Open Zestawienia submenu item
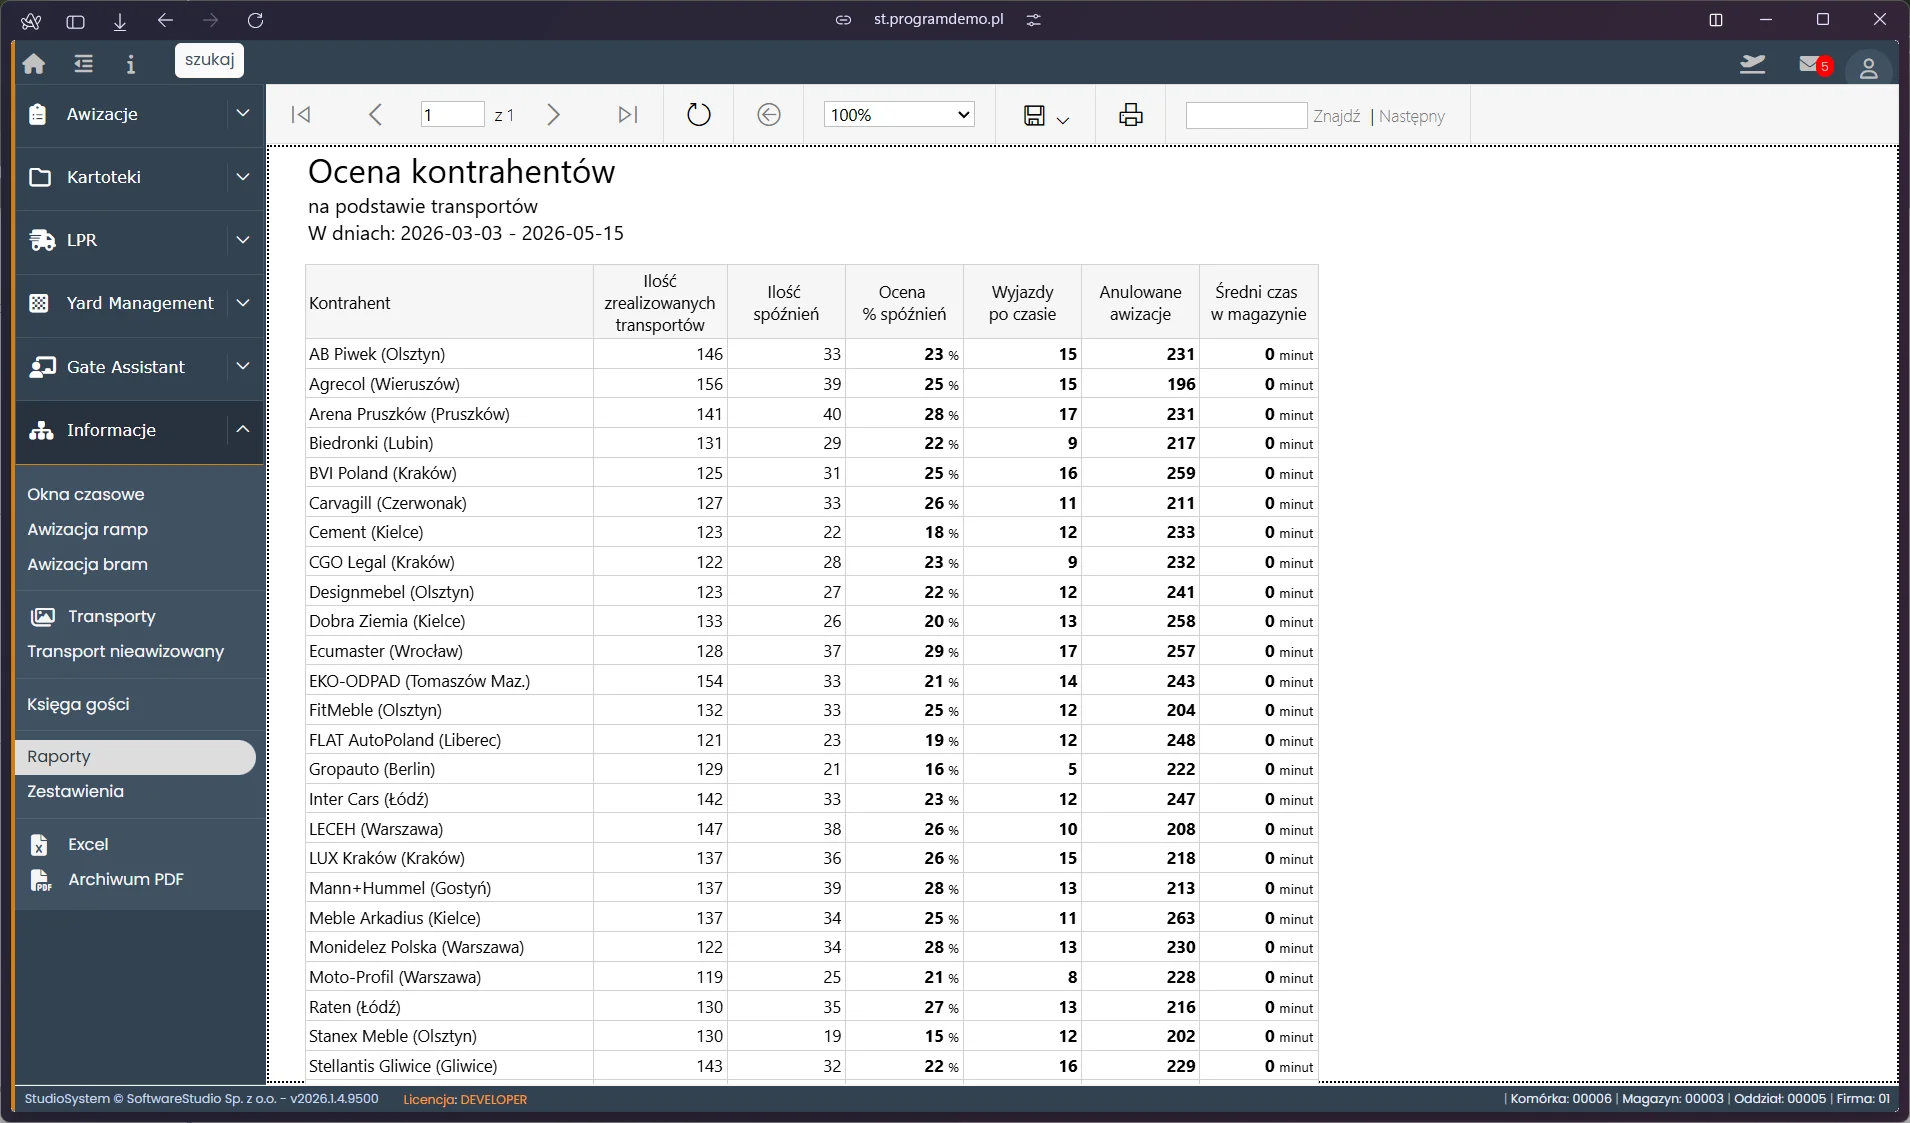 [76, 791]
